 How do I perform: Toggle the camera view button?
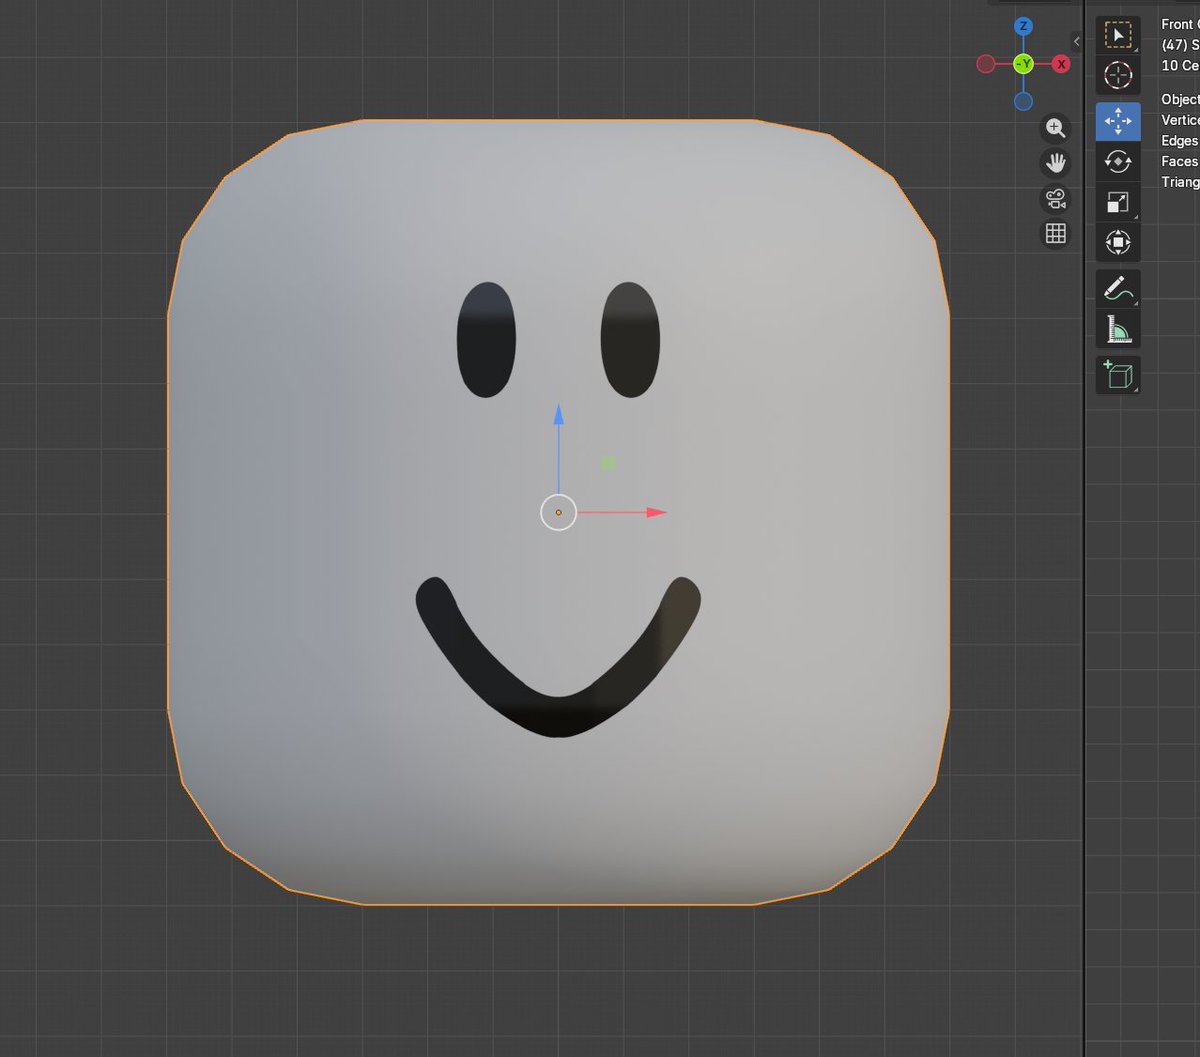pyautogui.click(x=1055, y=198)
